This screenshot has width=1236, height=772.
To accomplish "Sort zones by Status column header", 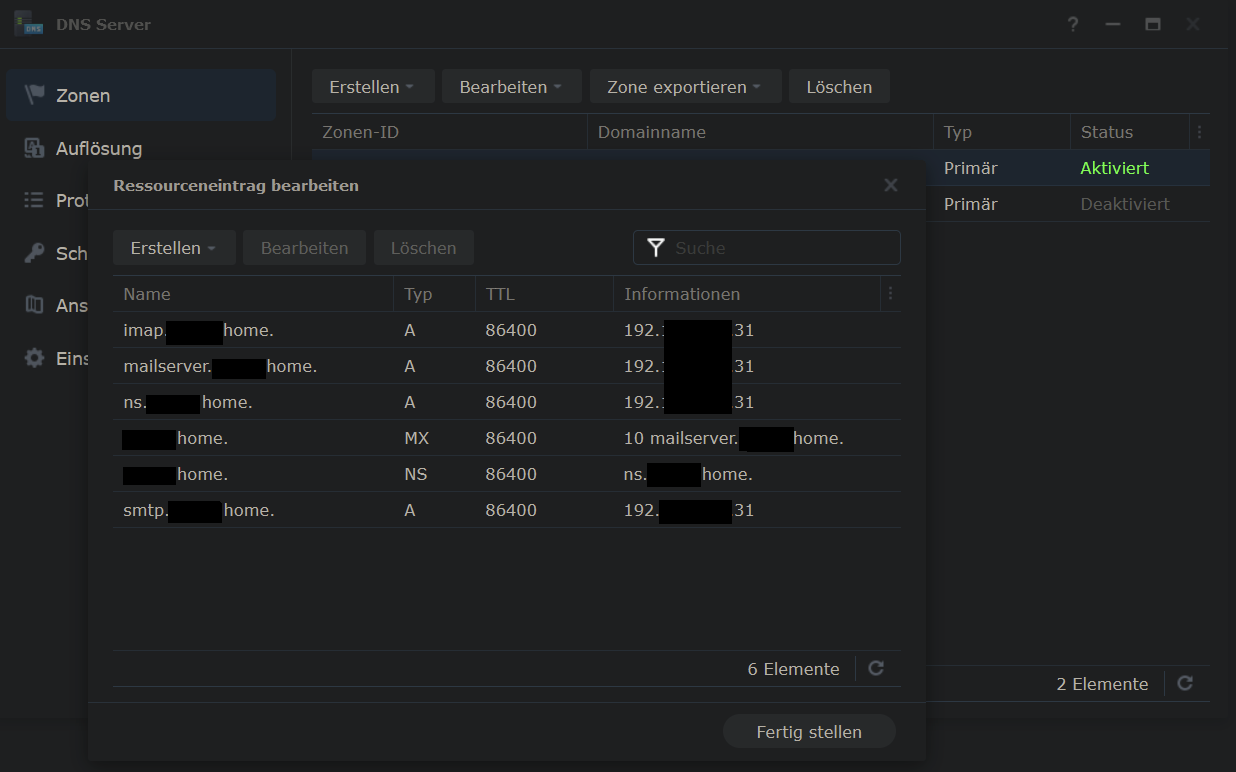I will 1129,132.
